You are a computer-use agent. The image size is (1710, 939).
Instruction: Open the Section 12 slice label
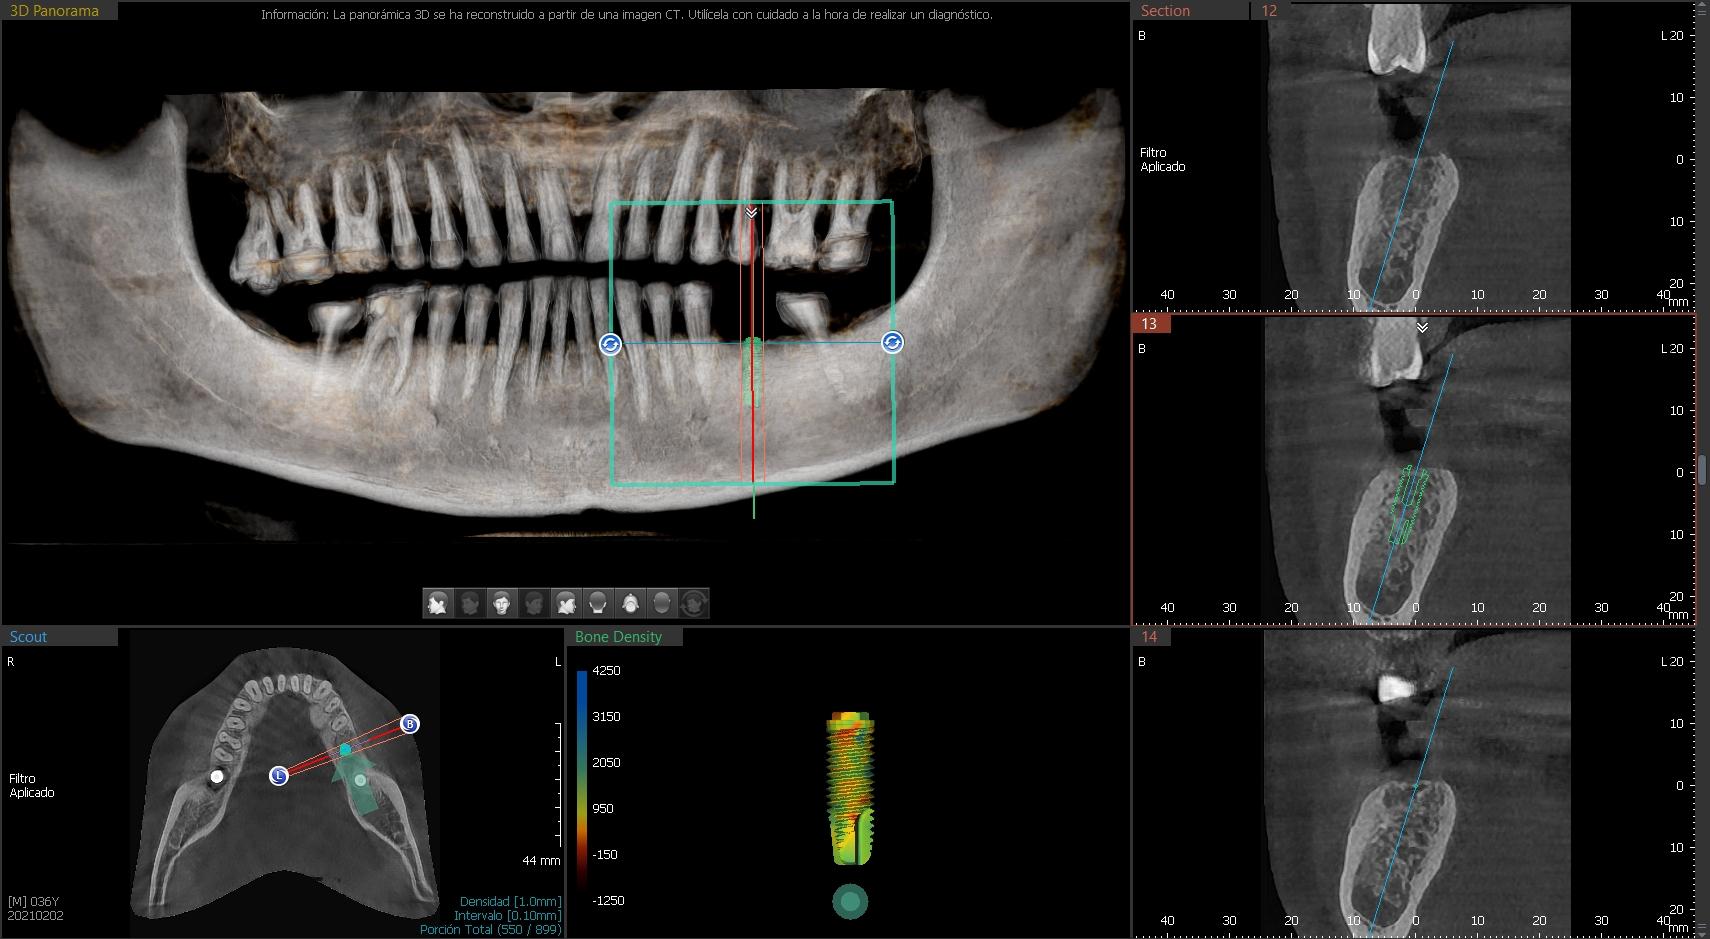tap(1269, 11)
